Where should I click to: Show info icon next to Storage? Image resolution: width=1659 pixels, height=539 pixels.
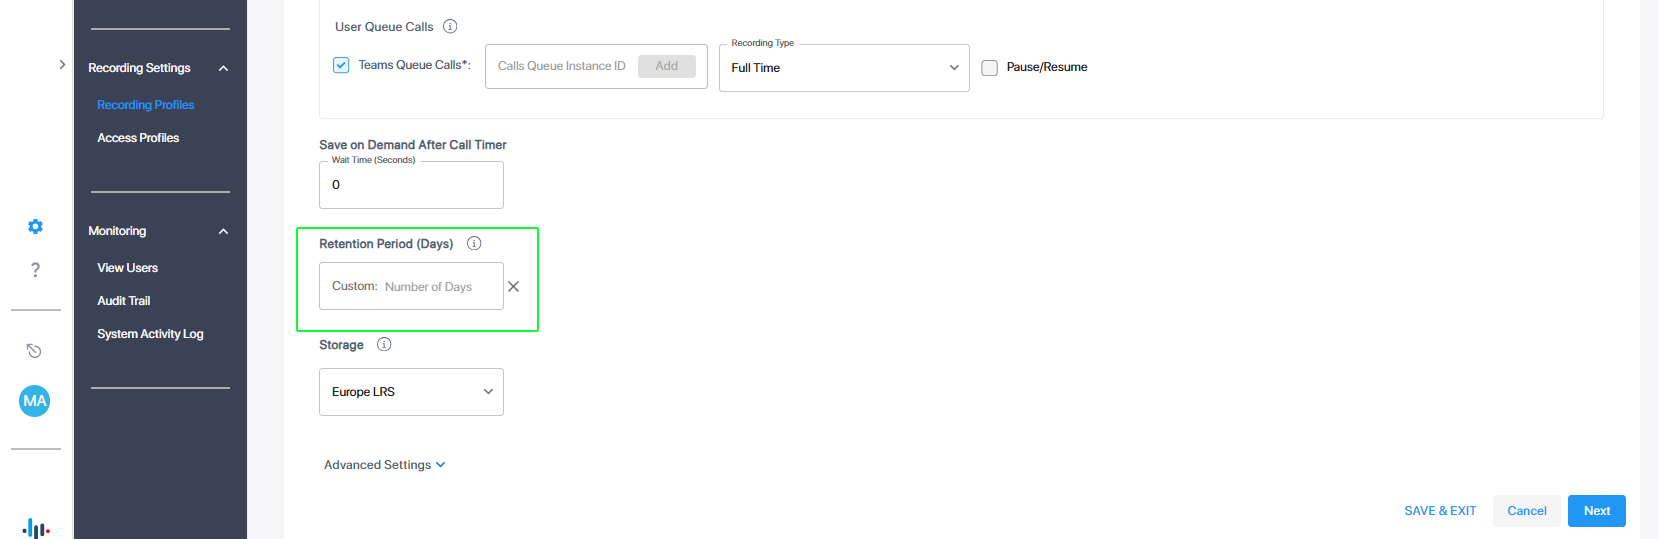384,345
